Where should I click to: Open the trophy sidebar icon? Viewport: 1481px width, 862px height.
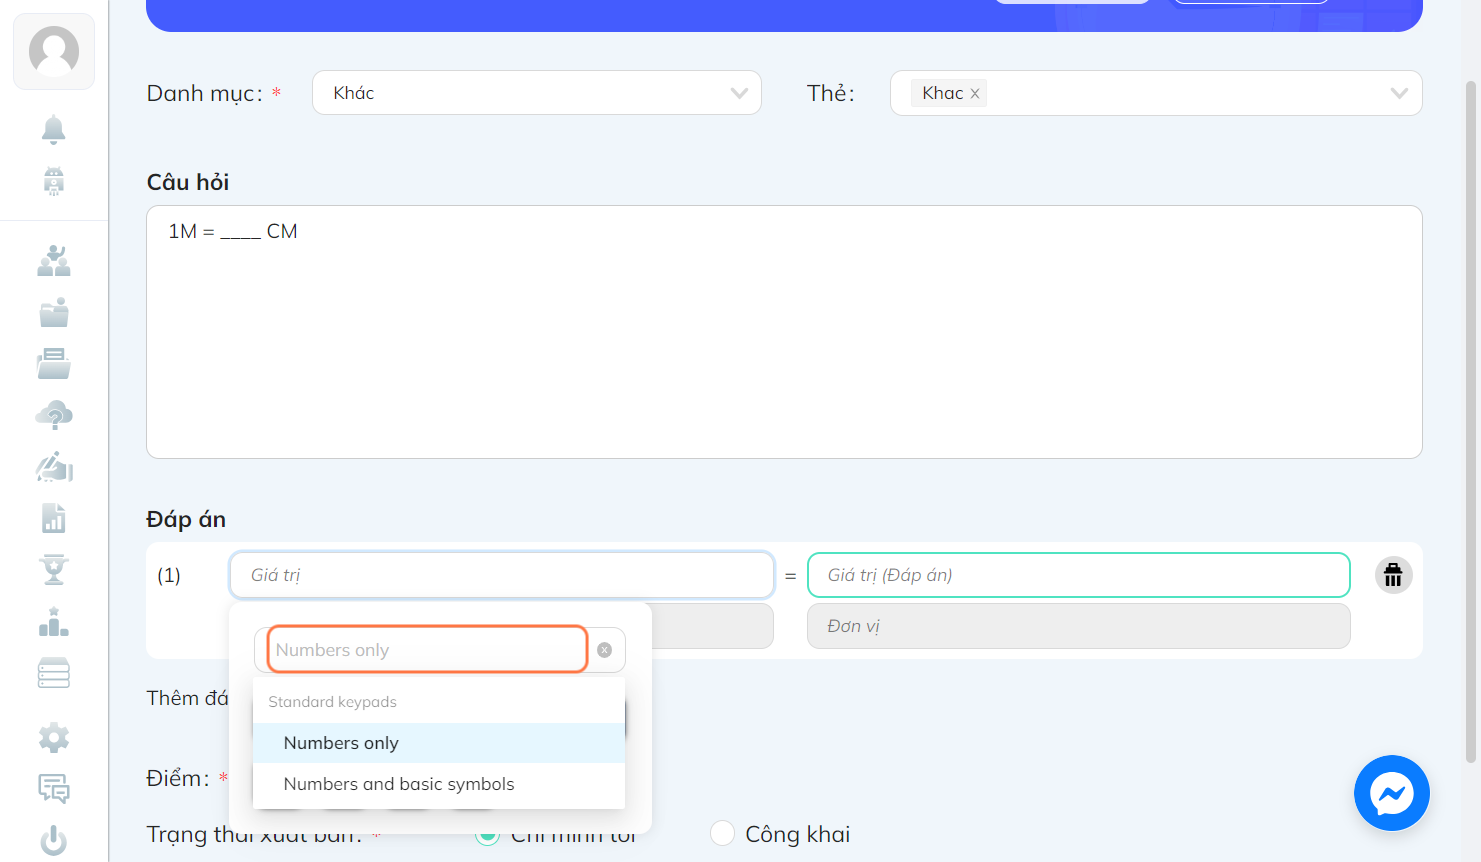click(x=54, y=569)
